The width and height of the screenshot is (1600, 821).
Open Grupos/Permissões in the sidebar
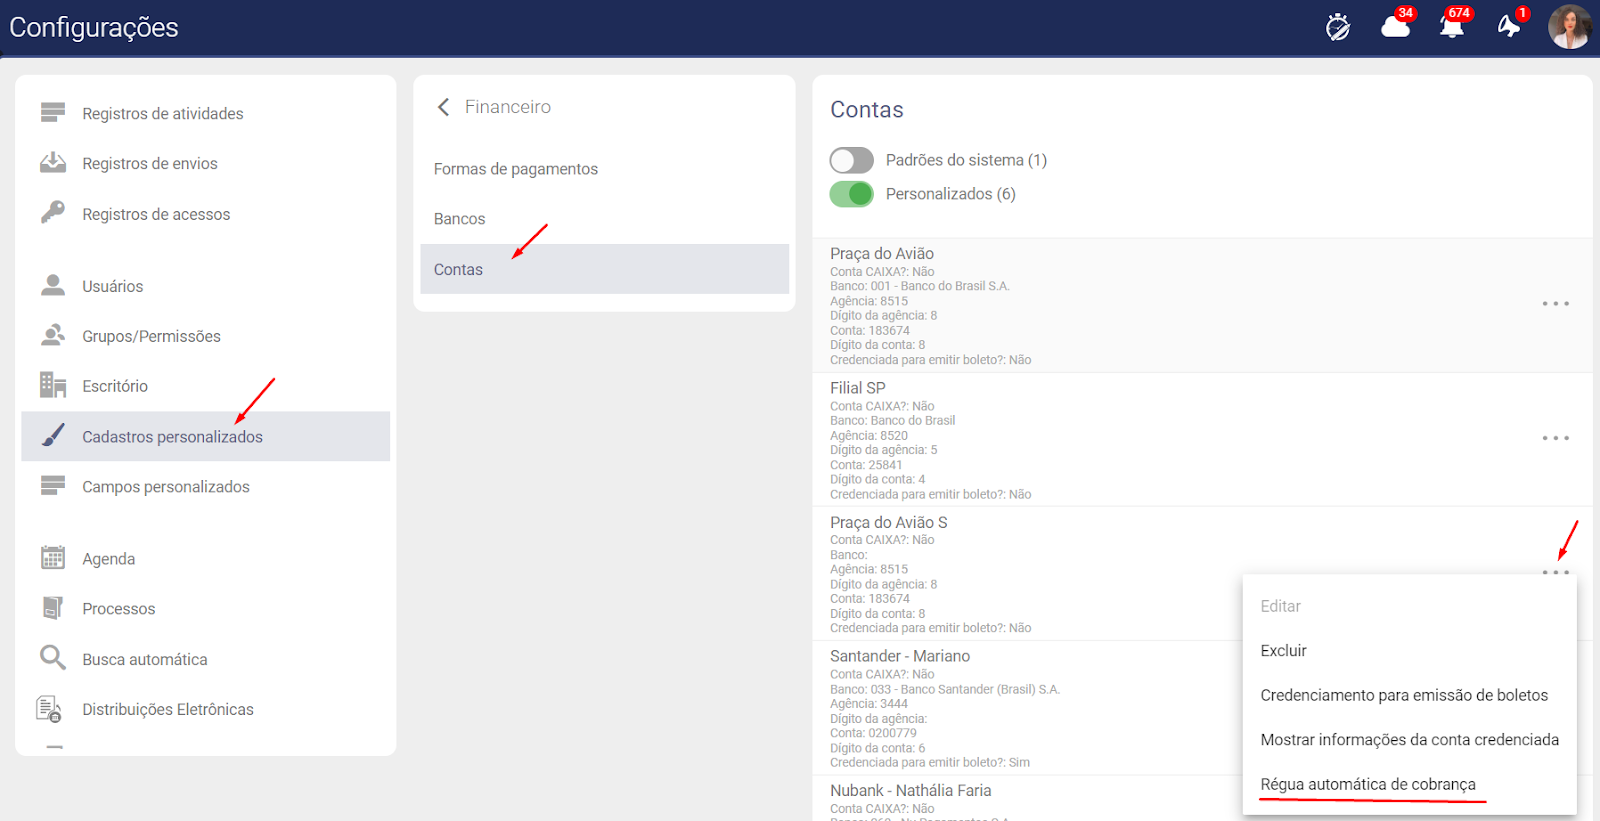click(151, 336)
